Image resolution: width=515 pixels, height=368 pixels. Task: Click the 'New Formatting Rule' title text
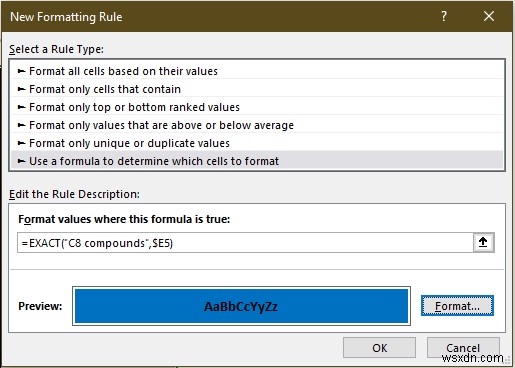coord(66,17)
